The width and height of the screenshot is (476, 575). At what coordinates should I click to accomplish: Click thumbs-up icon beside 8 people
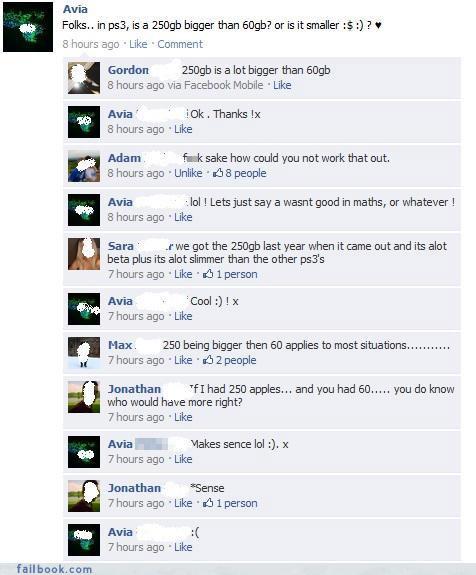pos(218,173)
